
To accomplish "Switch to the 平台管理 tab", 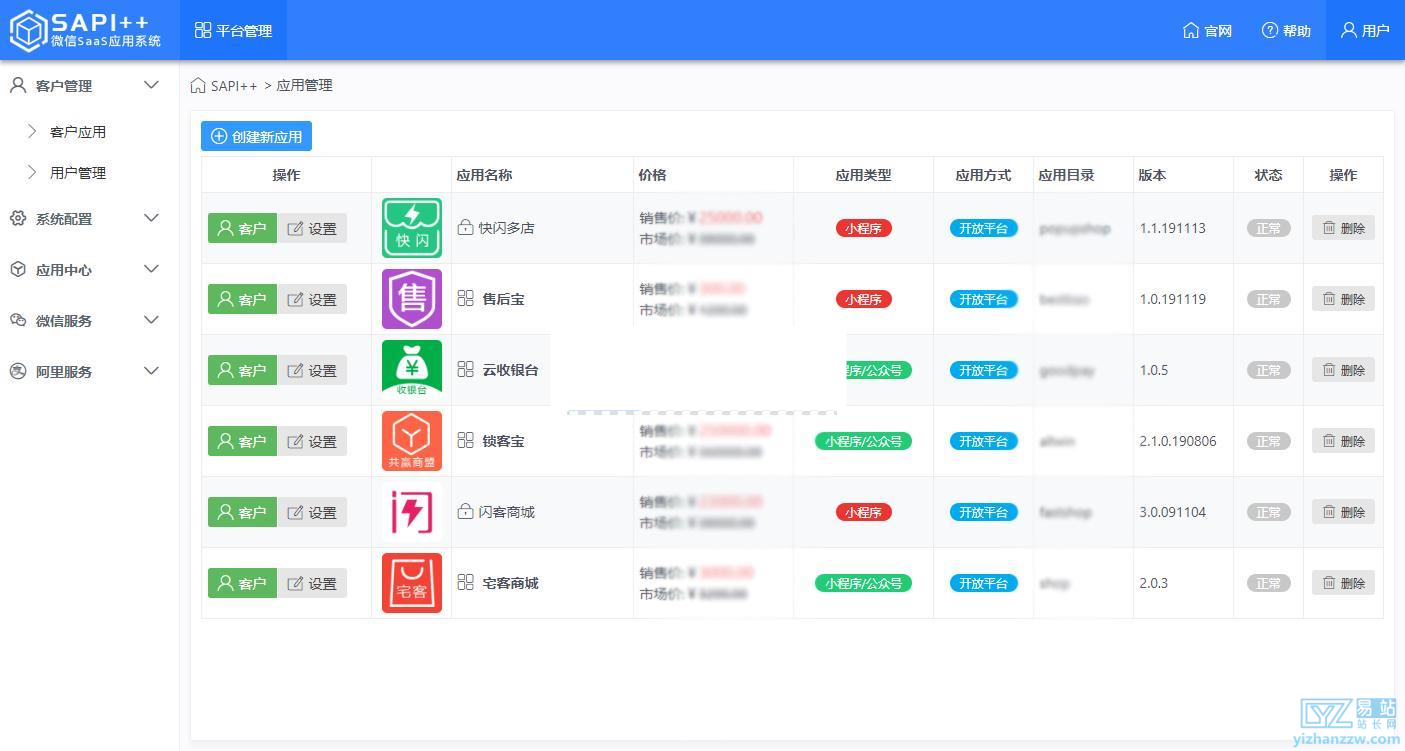I will point(233,30).
